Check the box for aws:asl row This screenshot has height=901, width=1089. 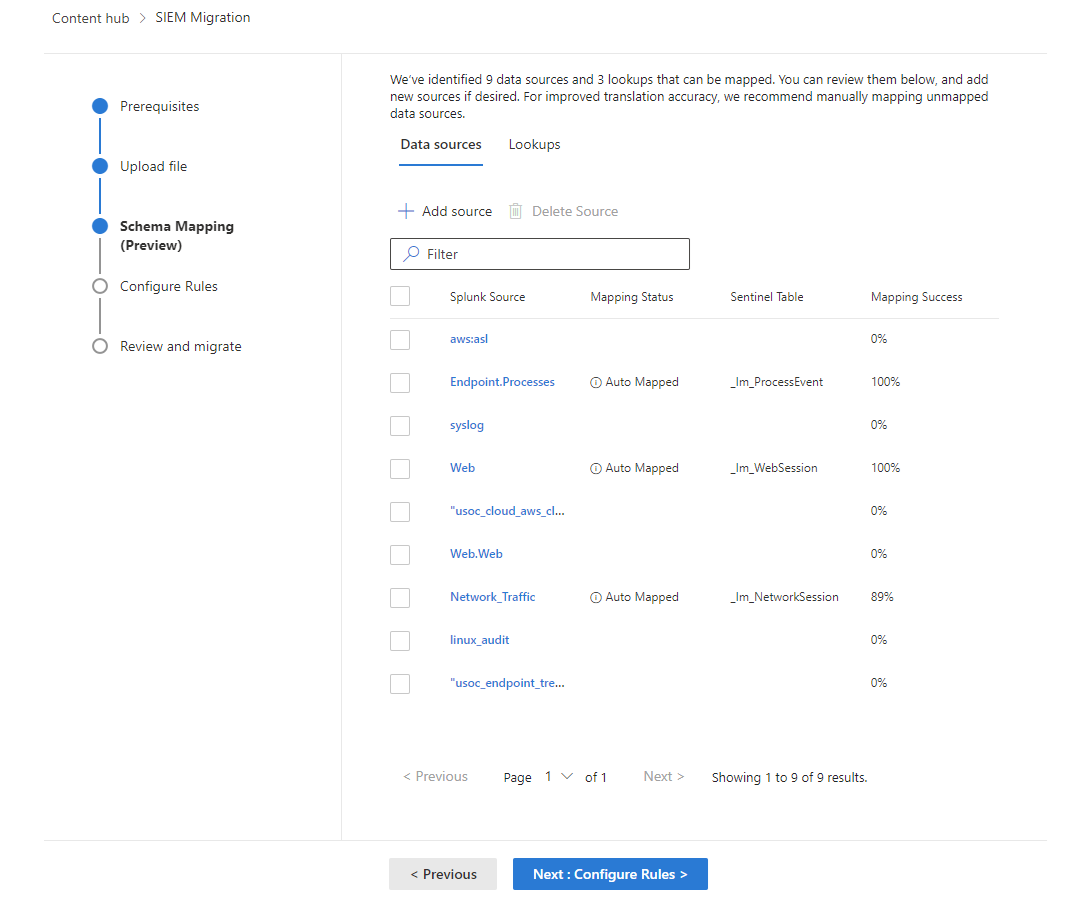(x=400, y=340)
